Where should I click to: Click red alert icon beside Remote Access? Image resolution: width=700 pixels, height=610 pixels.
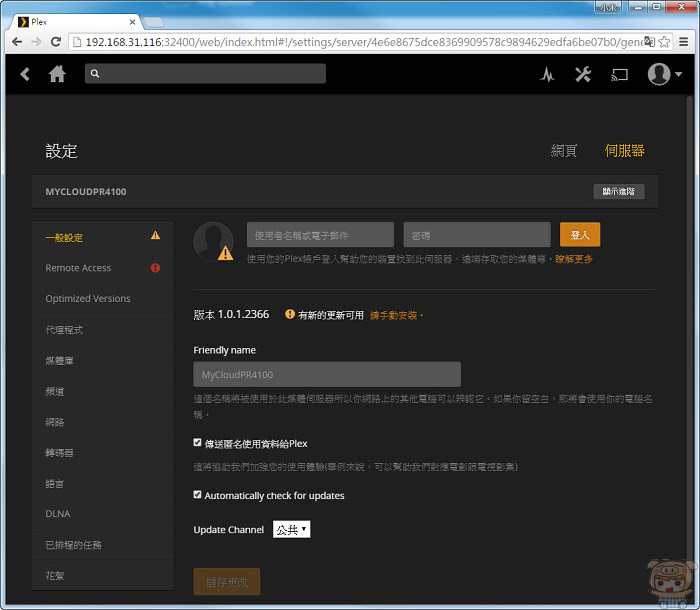155,268
